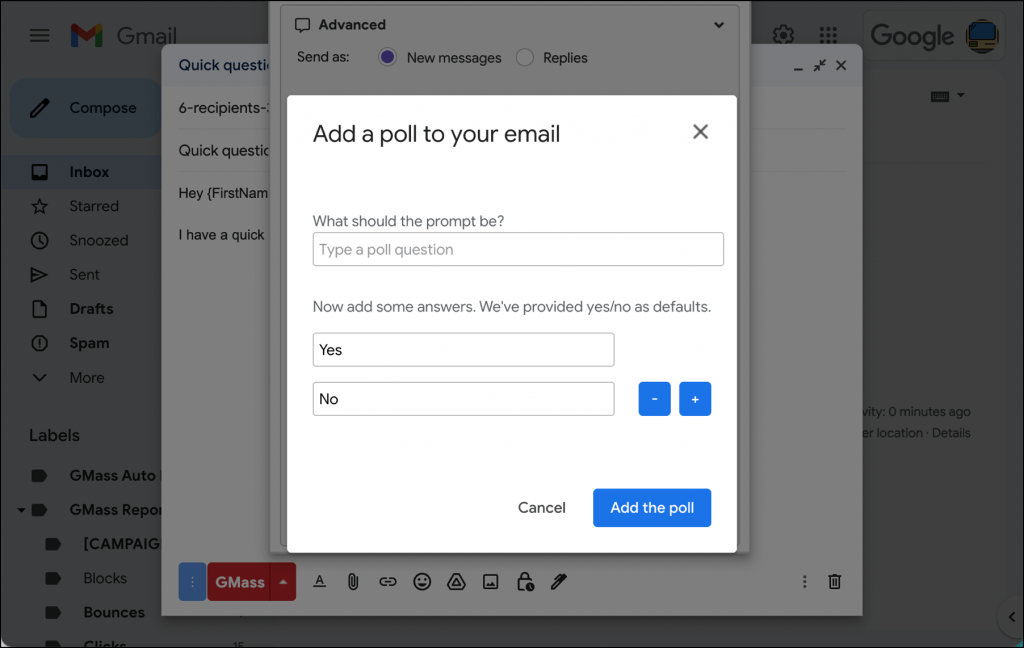The image size is (1024, 648).
Task: Insert a file from Google Drive
Action: click(456, 581)
